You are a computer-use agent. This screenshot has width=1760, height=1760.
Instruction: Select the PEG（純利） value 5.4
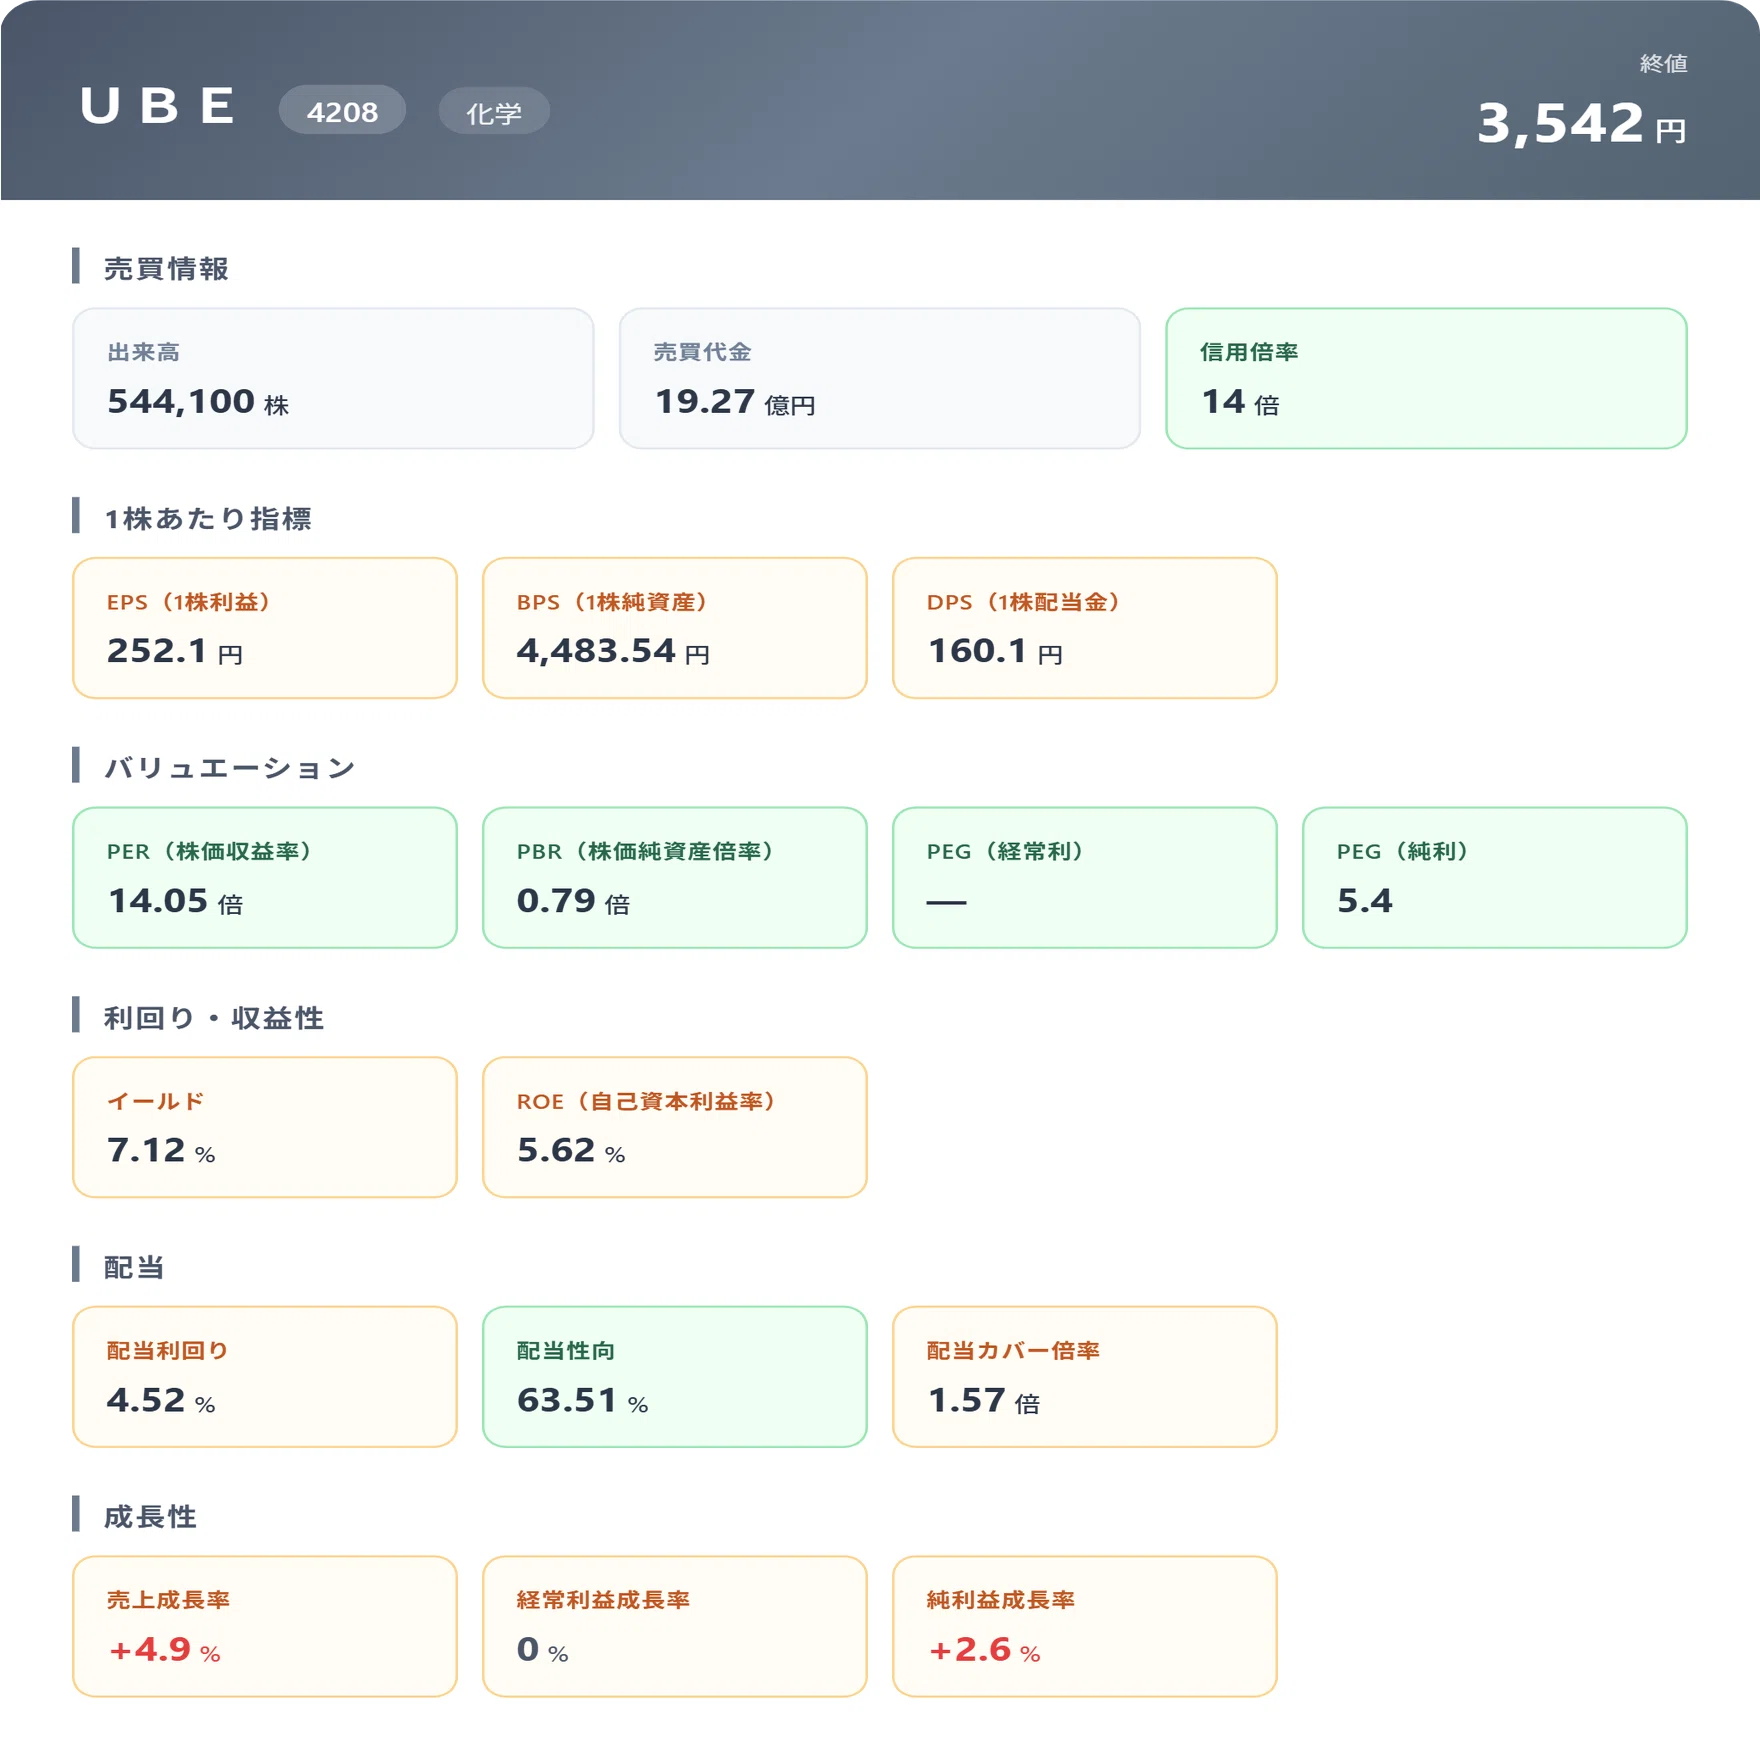pyautogui.click(x=1364, y=901)
